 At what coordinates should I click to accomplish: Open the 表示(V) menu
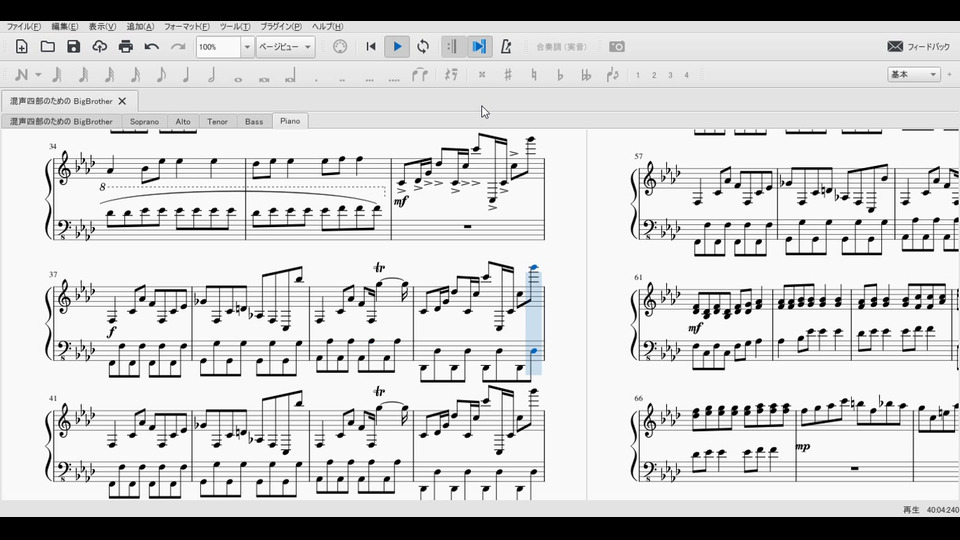click(x=102, y=27)
